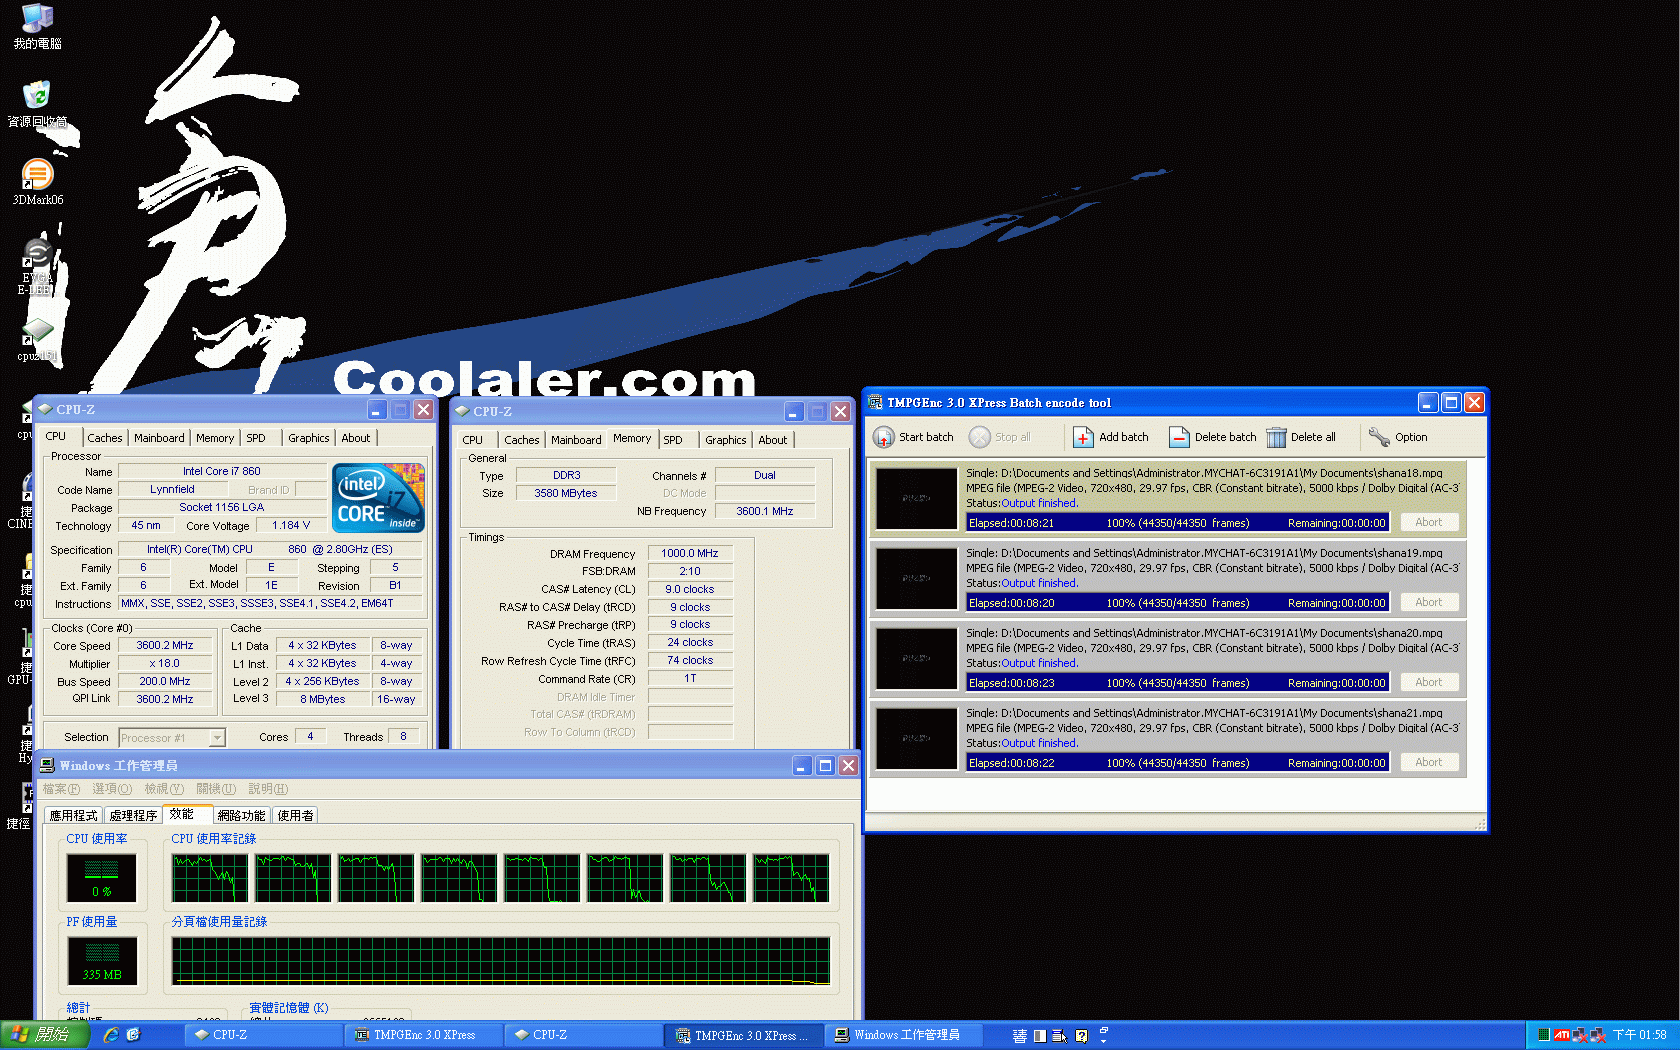The height and width of the screenshot is (1050, 1680).
Task: Click the taskbar clock showing 01:58
Action: (1640, 1035)
